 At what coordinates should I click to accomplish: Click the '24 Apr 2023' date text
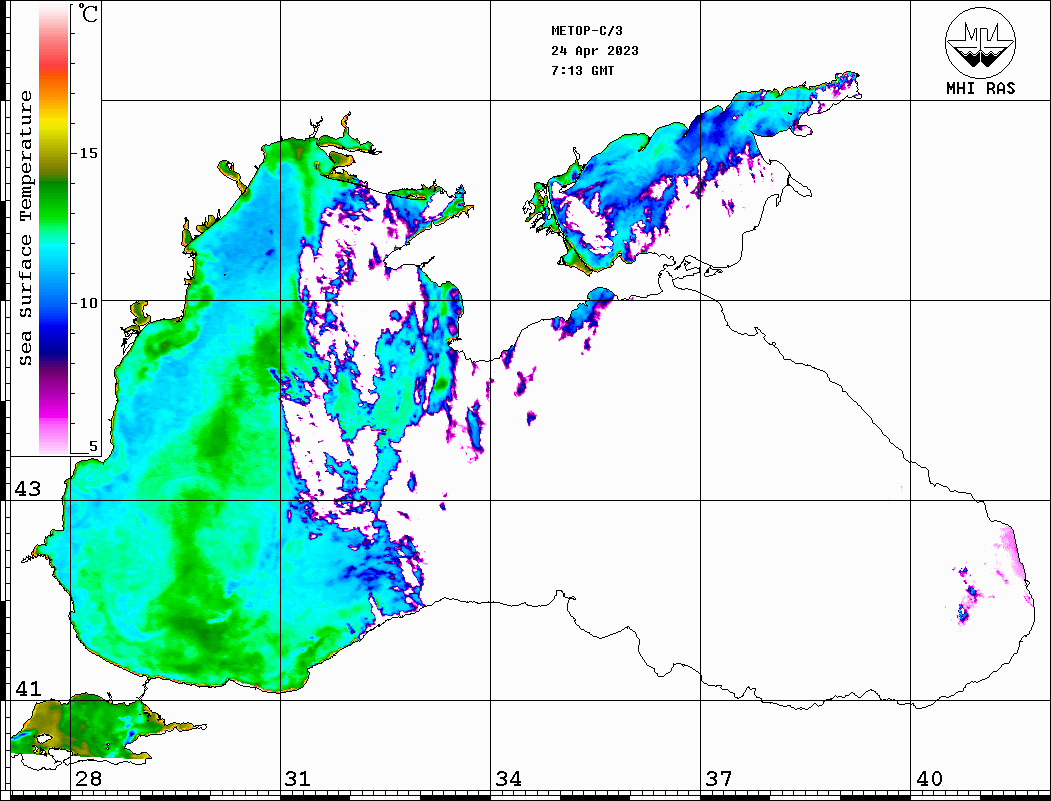tap(595, 51)
